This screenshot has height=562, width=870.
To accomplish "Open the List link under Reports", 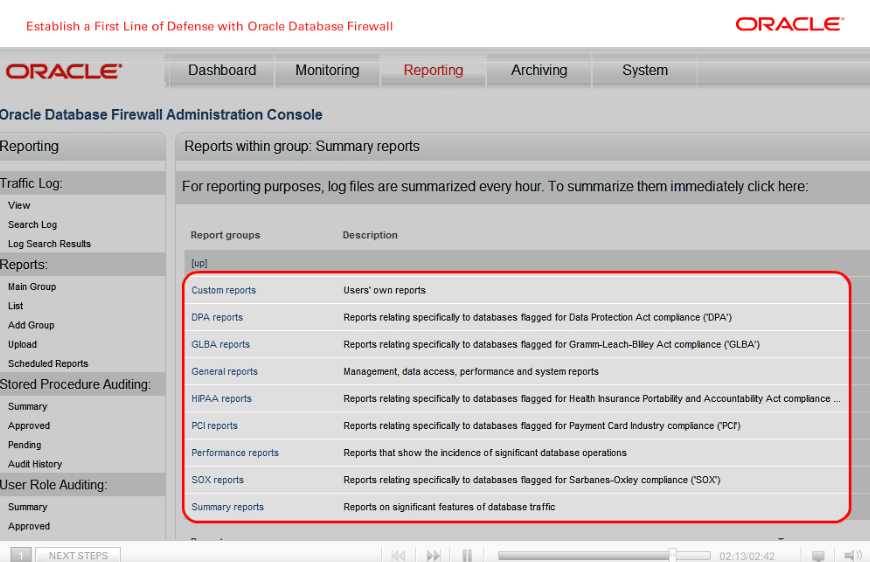I will (16, 306).
